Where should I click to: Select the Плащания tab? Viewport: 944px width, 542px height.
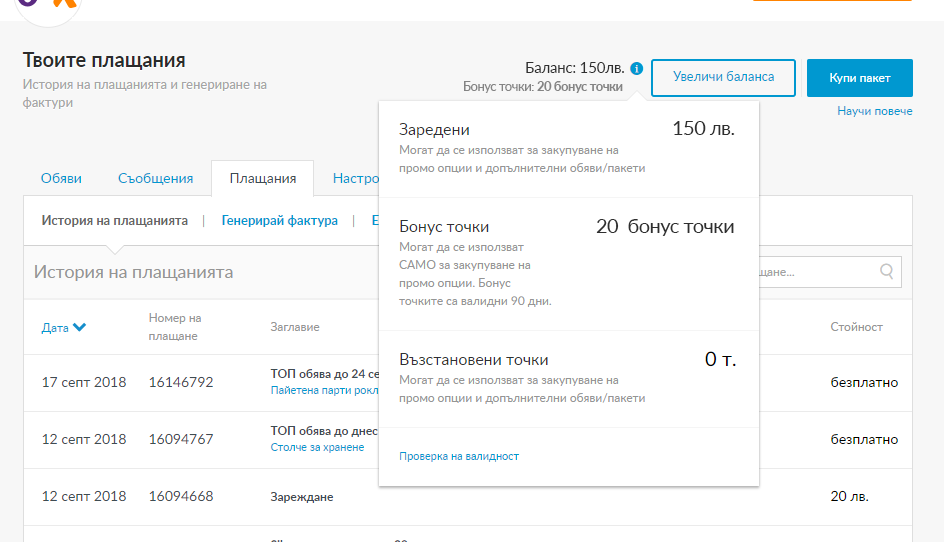point(262,179)
